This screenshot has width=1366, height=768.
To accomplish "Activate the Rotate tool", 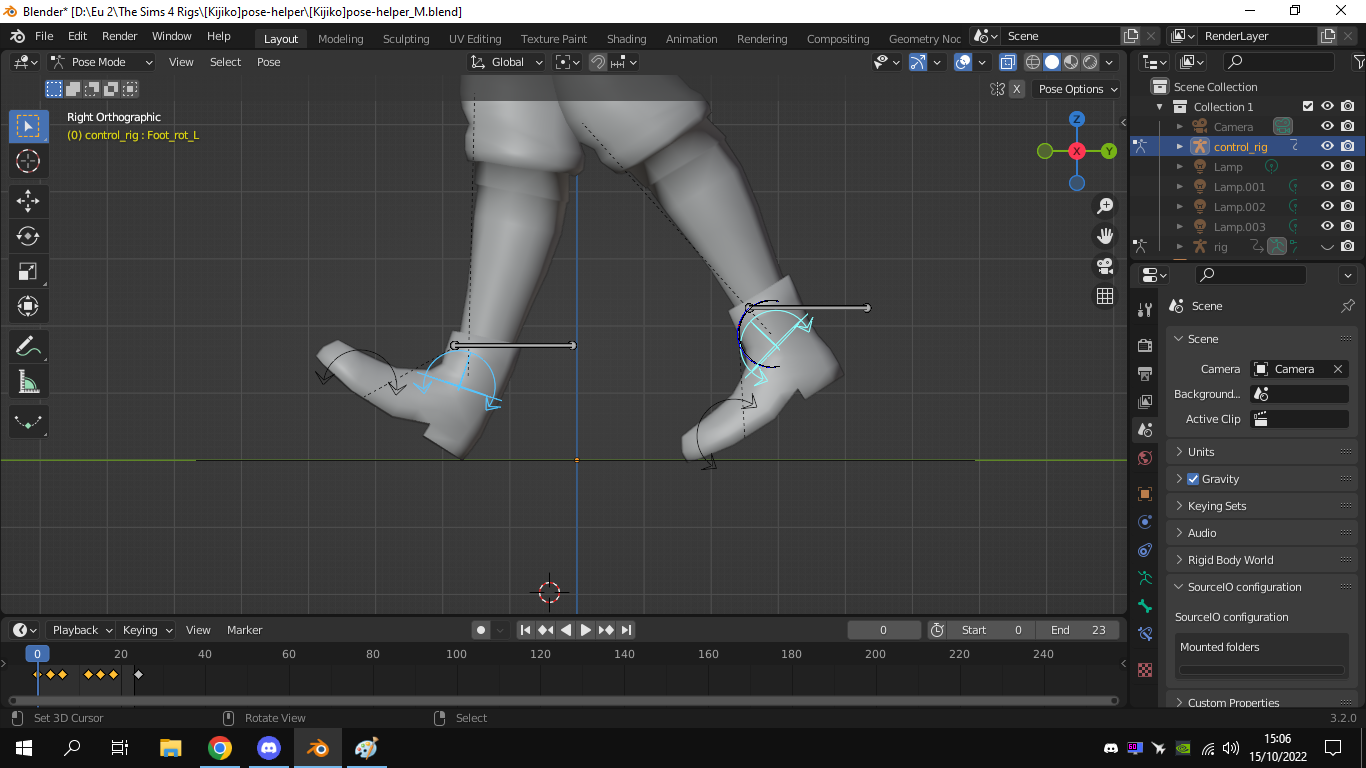I will point(28,236).
